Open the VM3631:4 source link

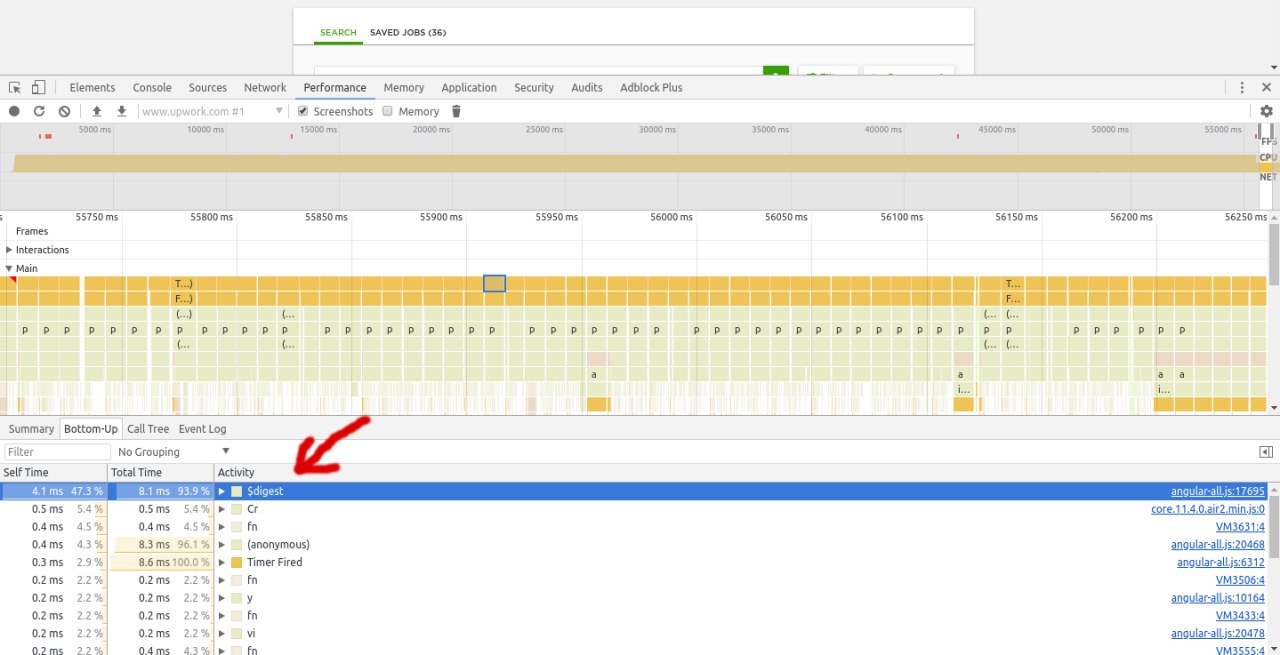click(x=1240, y=527)
